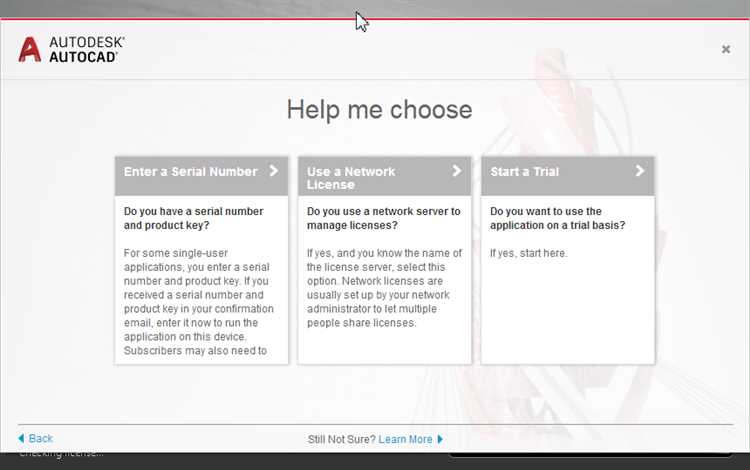The height and width of the screenshot is (470, 750).
Task: Click the chevron on Use a Network License
Action: pos(457,171)
